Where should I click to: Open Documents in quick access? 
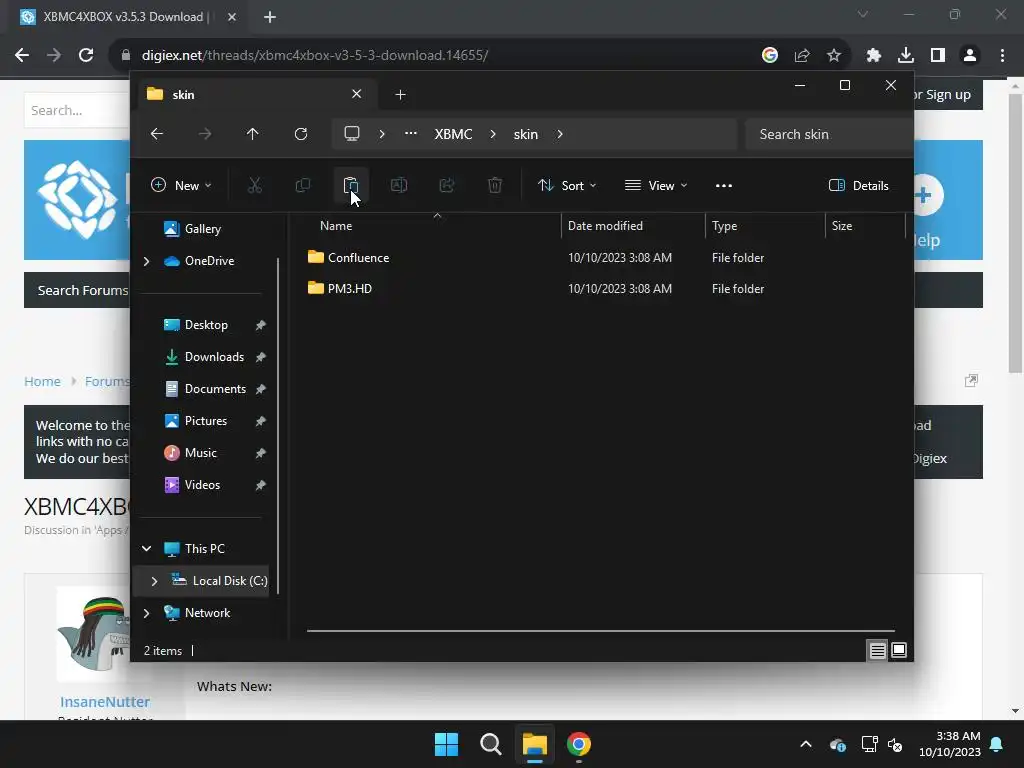(215, 389)
